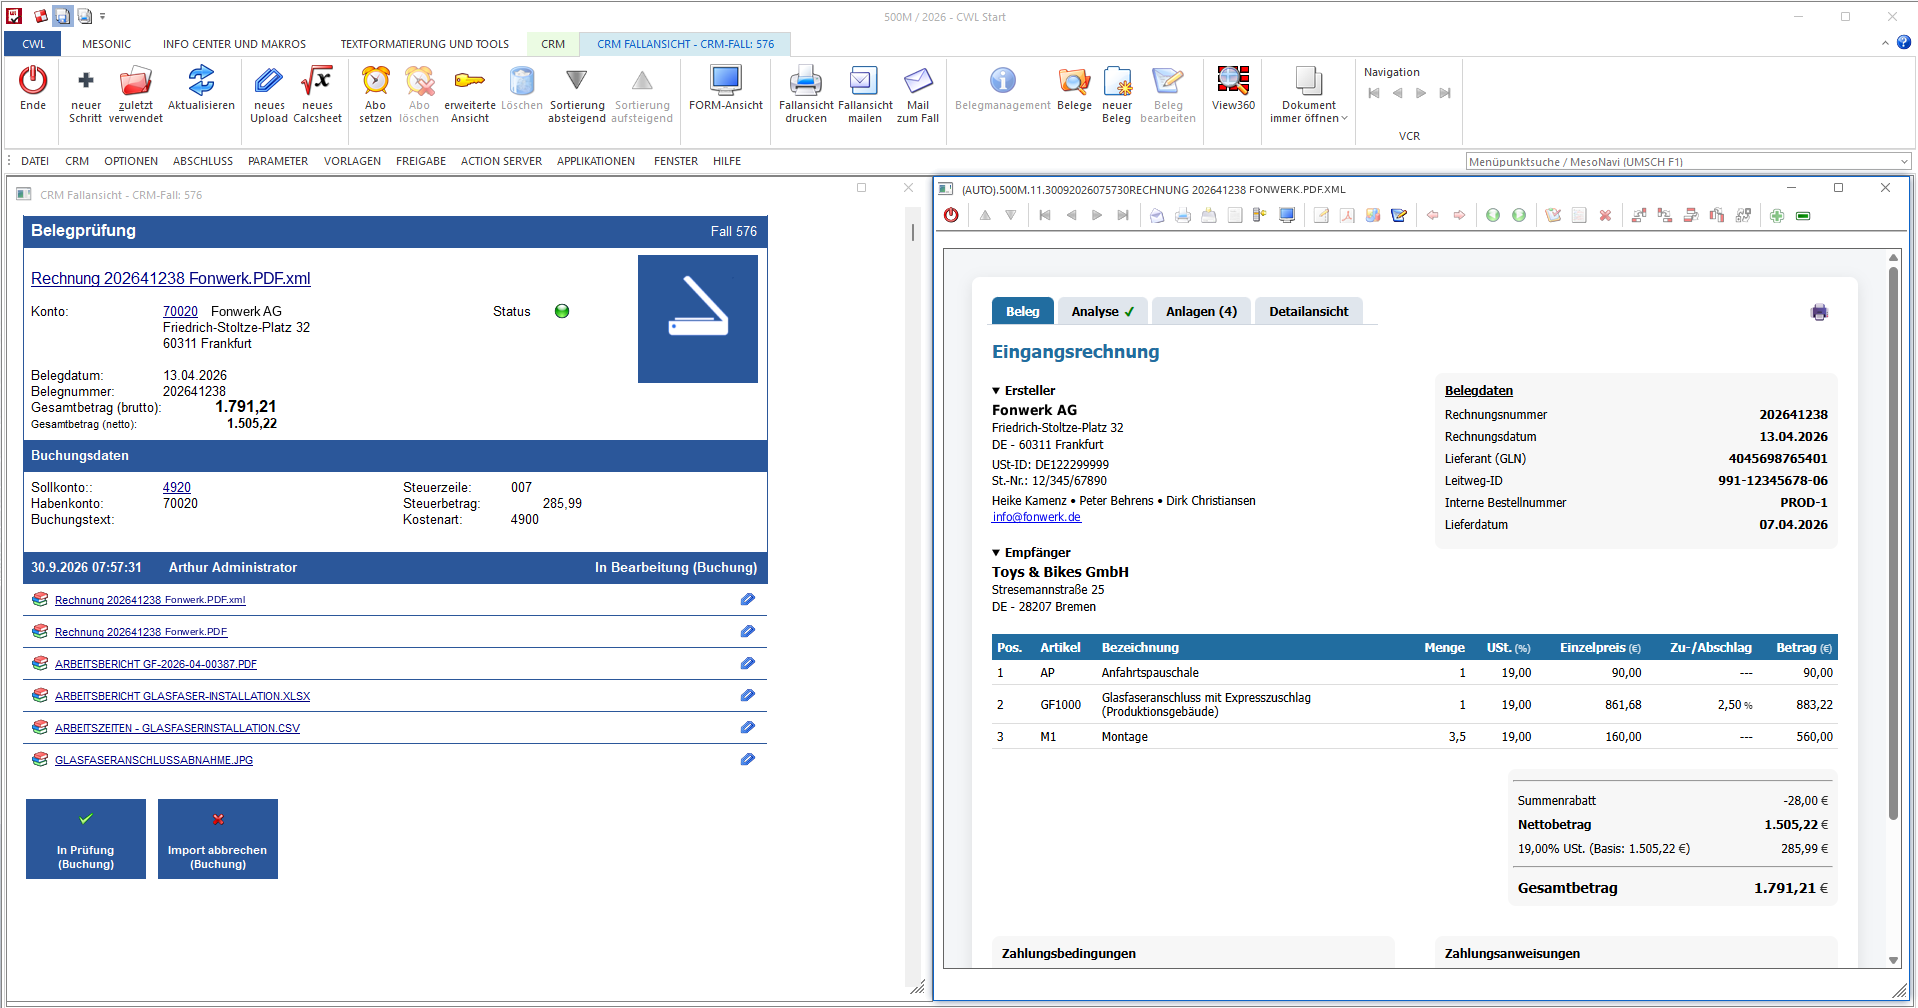The width and height of the screenshot is (1918, 1008).
Task: Click the printer icon in Eingangsrechnung viewer
Action: pos(1819,312)
